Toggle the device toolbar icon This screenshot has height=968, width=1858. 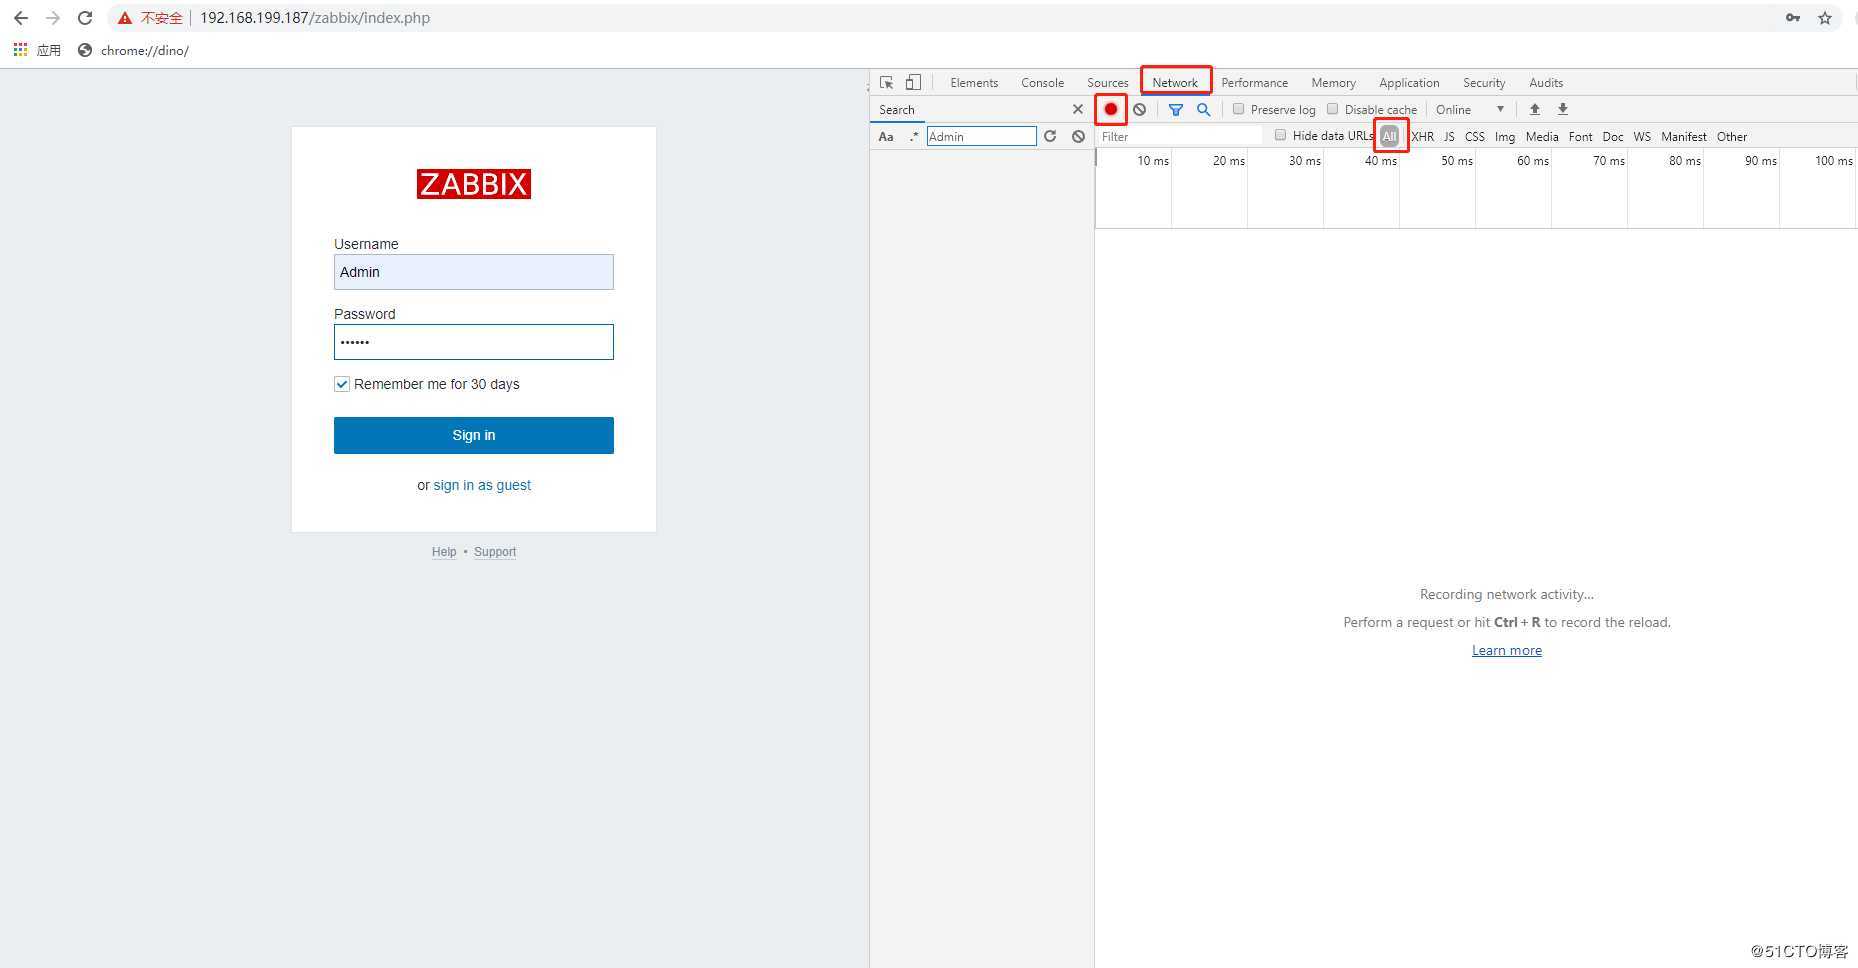tap(913, 82)
